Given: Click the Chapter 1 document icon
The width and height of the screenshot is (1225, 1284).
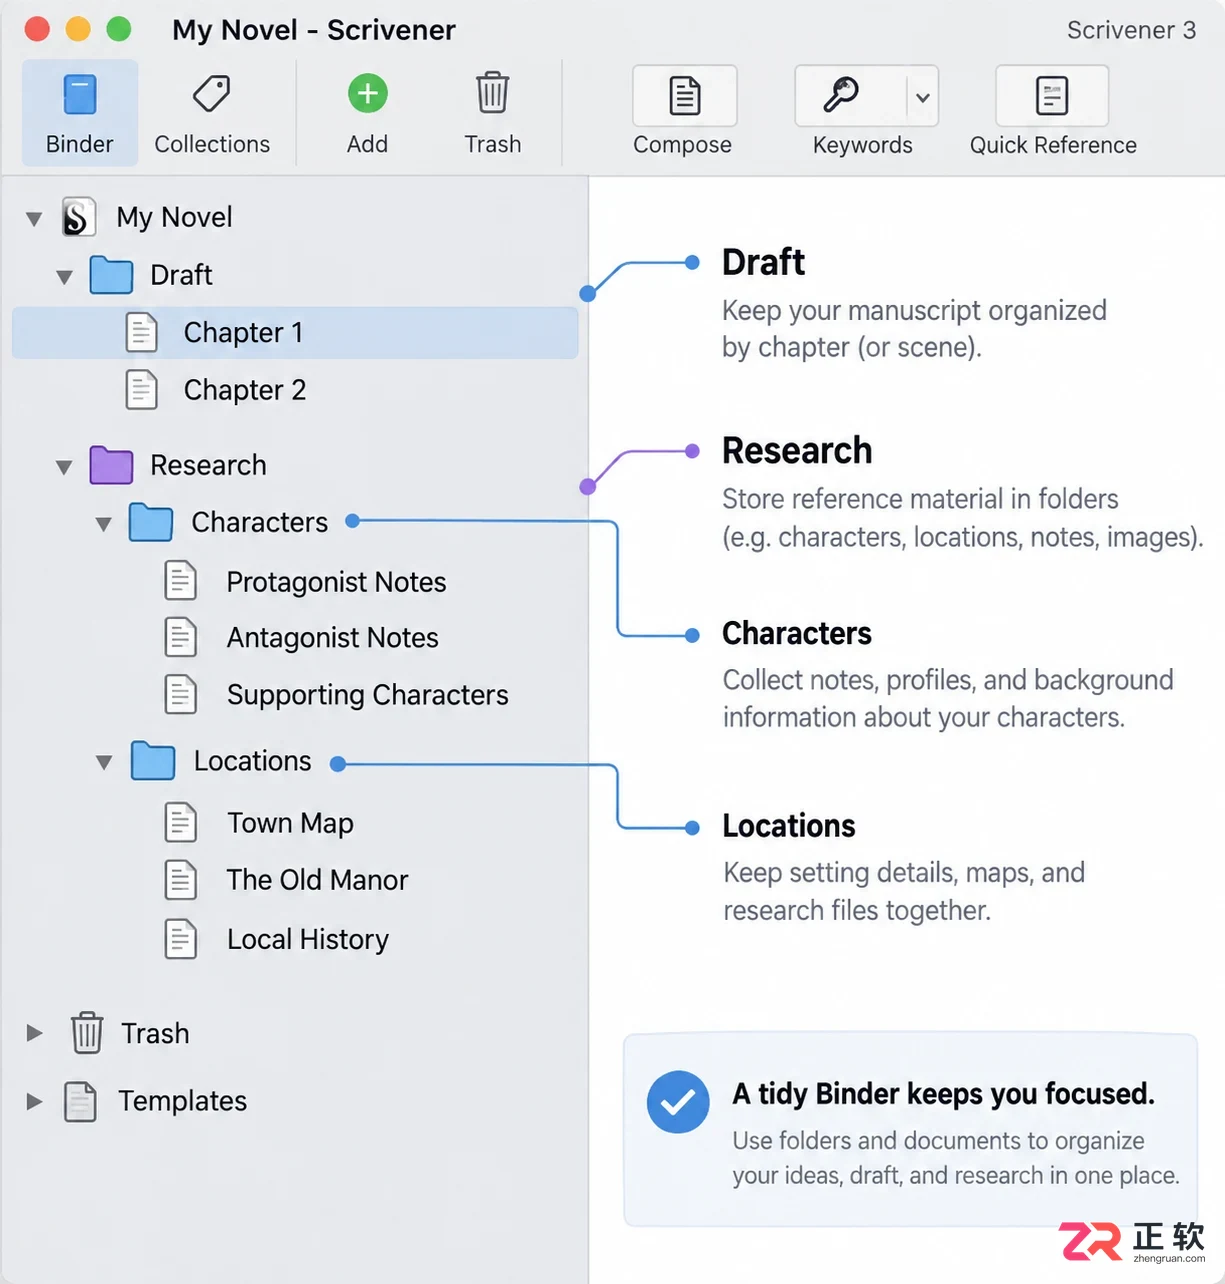Looking at the screenshot, I should tap(142, 333).
